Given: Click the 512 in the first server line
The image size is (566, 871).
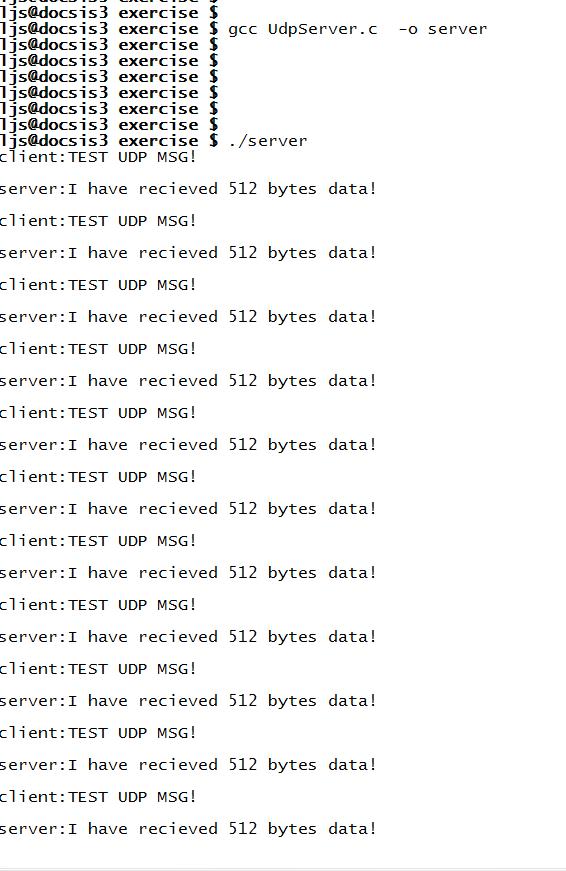Looking at the screenshot, I should click(x=243, y=189).
